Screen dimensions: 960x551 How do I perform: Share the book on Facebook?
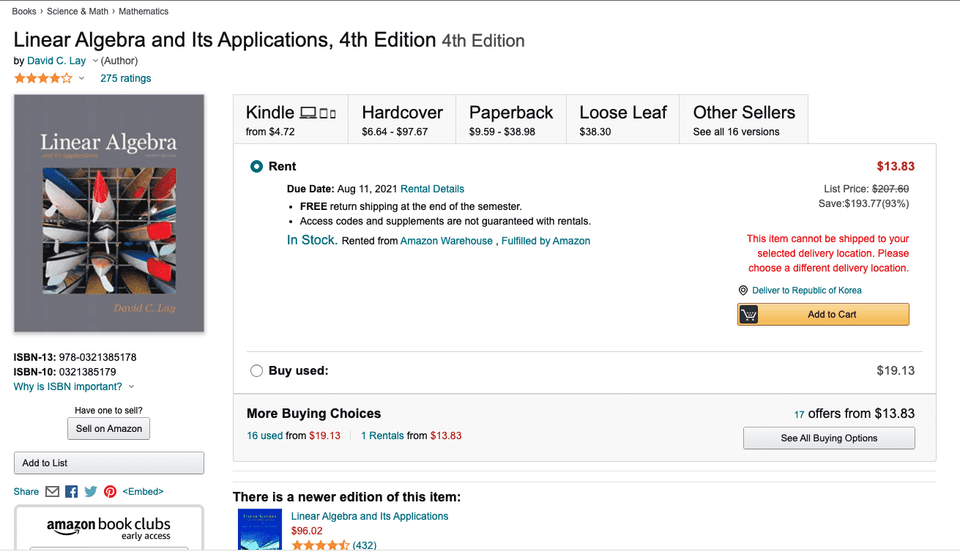click(72, 492)
